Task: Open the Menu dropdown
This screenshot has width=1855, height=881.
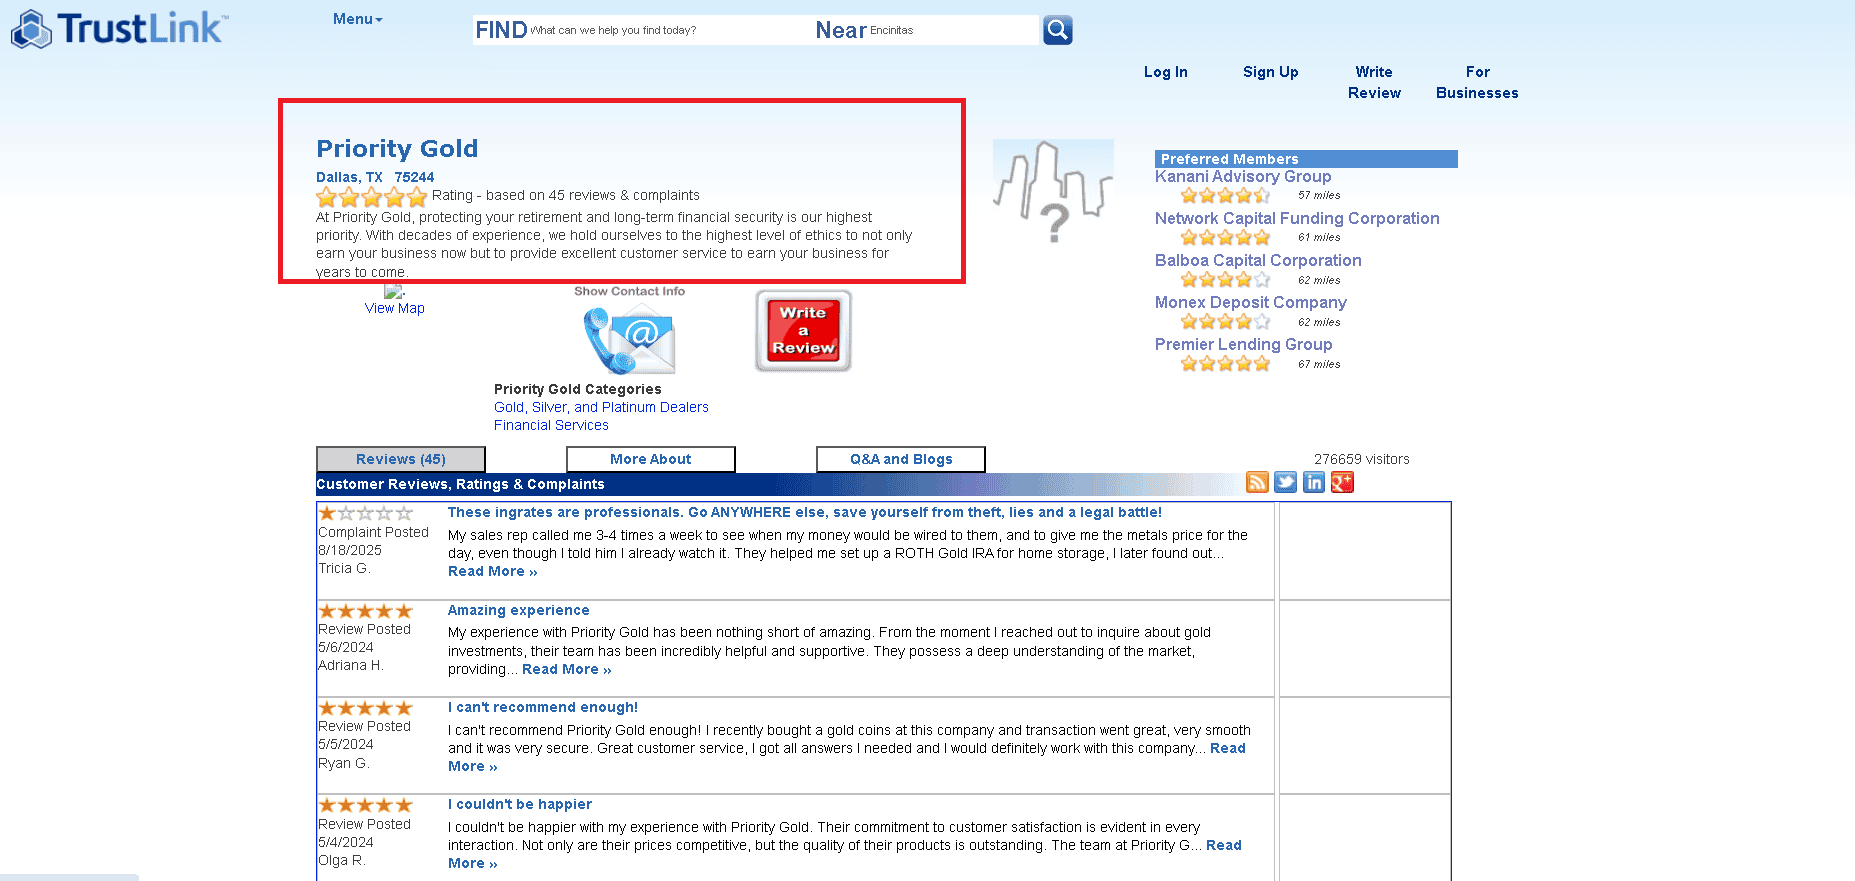Action: pyautogui.click(x=357, y=19)
